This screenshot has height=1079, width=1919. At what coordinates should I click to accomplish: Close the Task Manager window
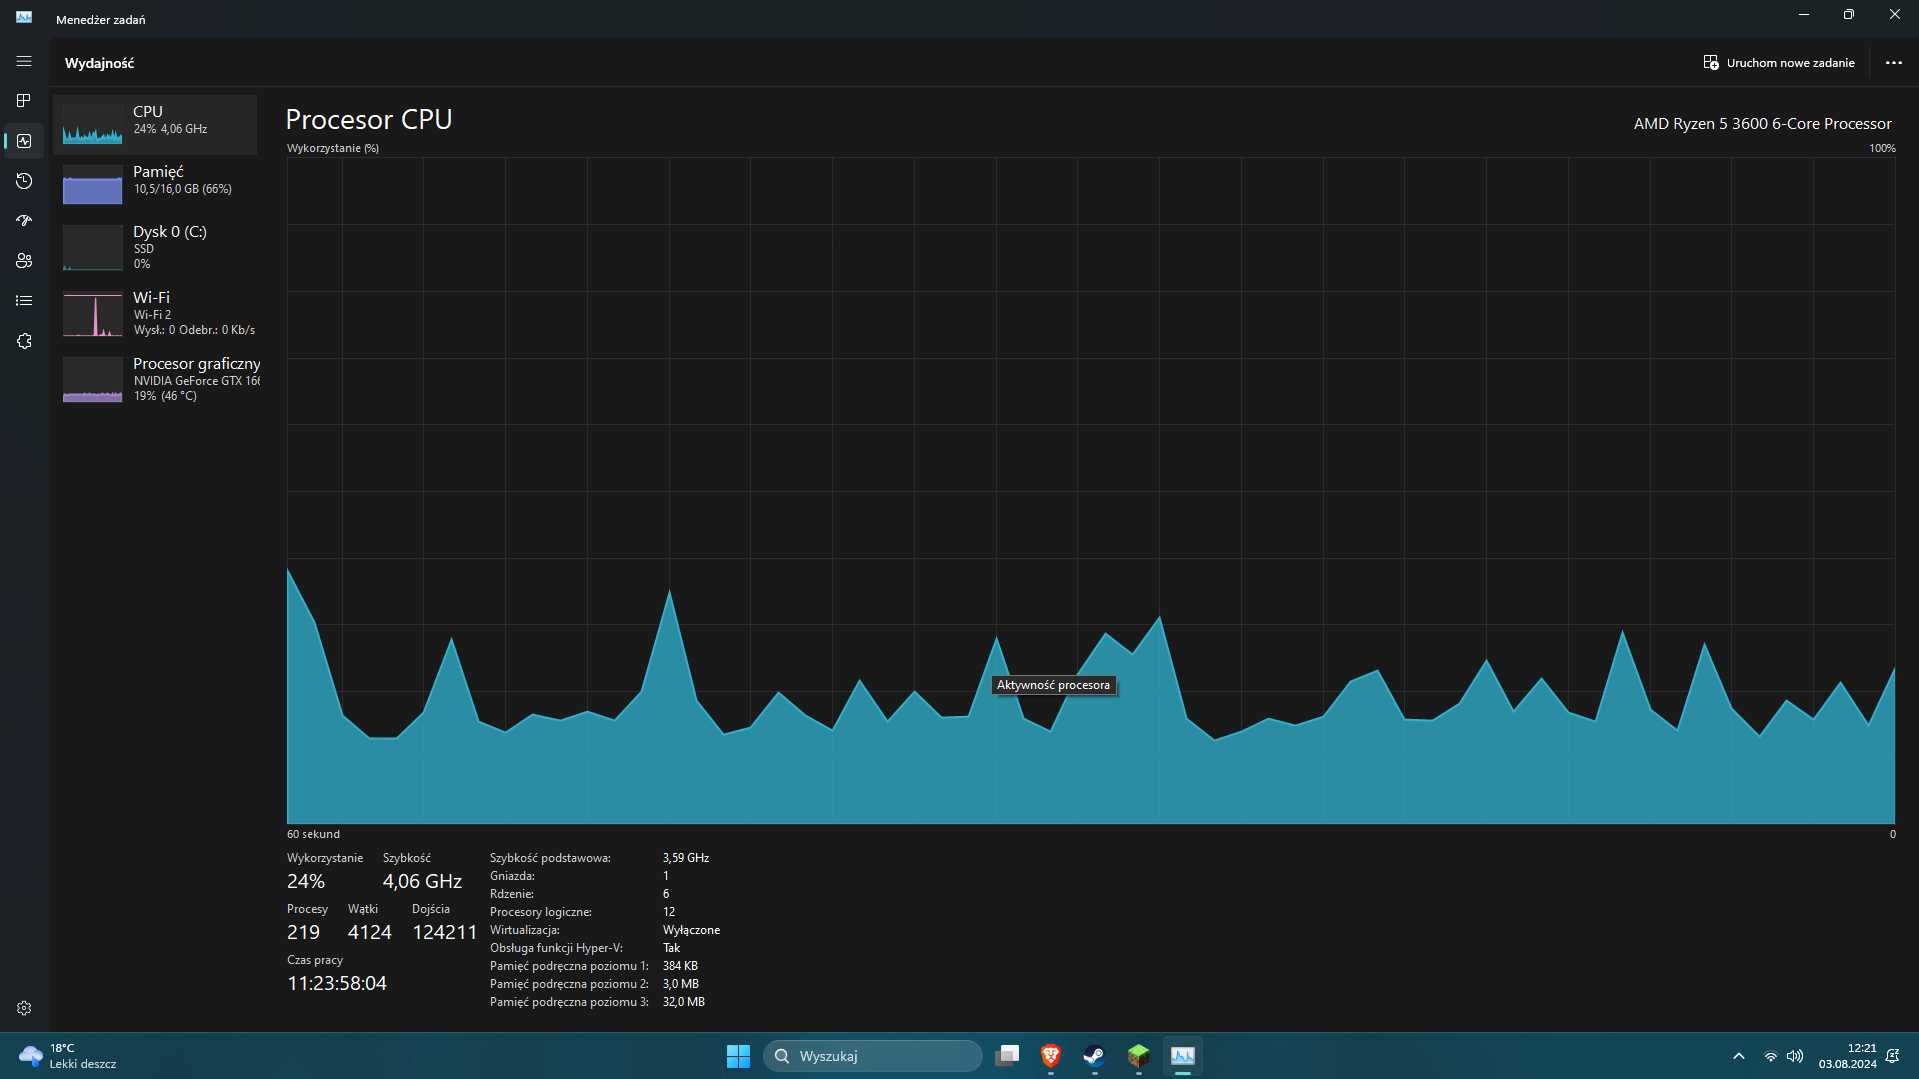tap(1894, 15)
